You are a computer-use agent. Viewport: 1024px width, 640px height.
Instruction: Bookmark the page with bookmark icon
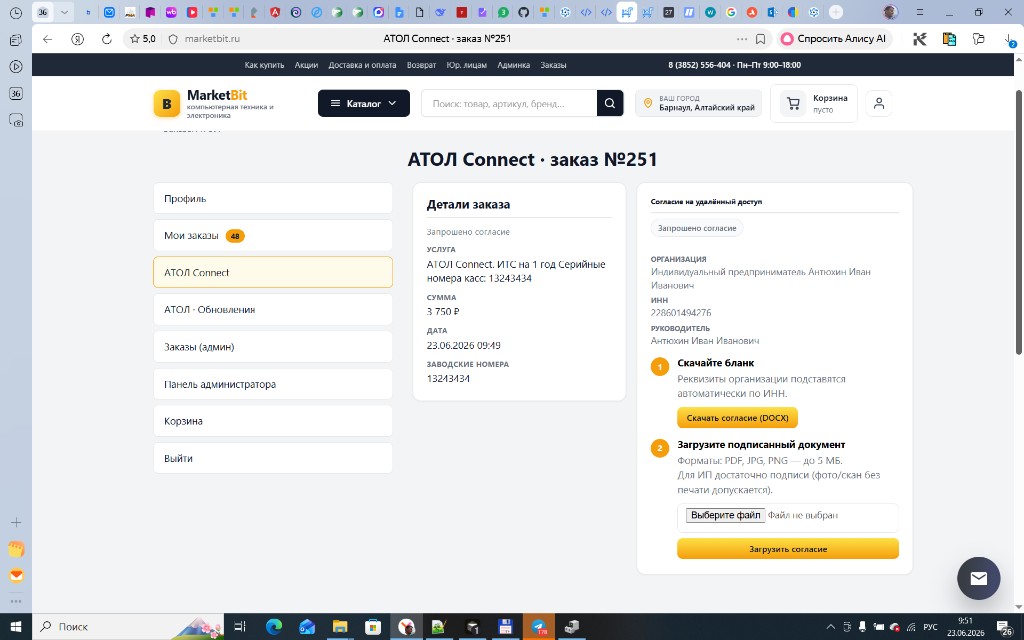click(760, 39)
